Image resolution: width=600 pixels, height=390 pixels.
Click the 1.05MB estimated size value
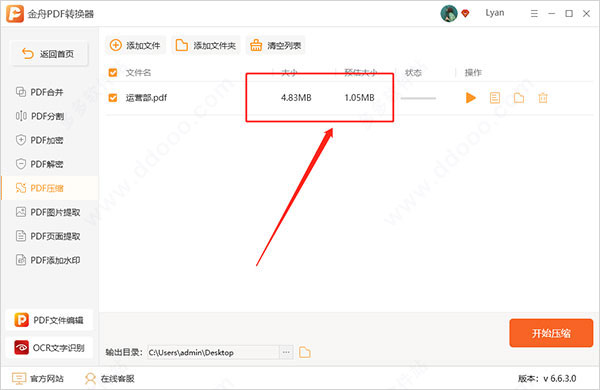pyautogui.click(x=359, y=98)
